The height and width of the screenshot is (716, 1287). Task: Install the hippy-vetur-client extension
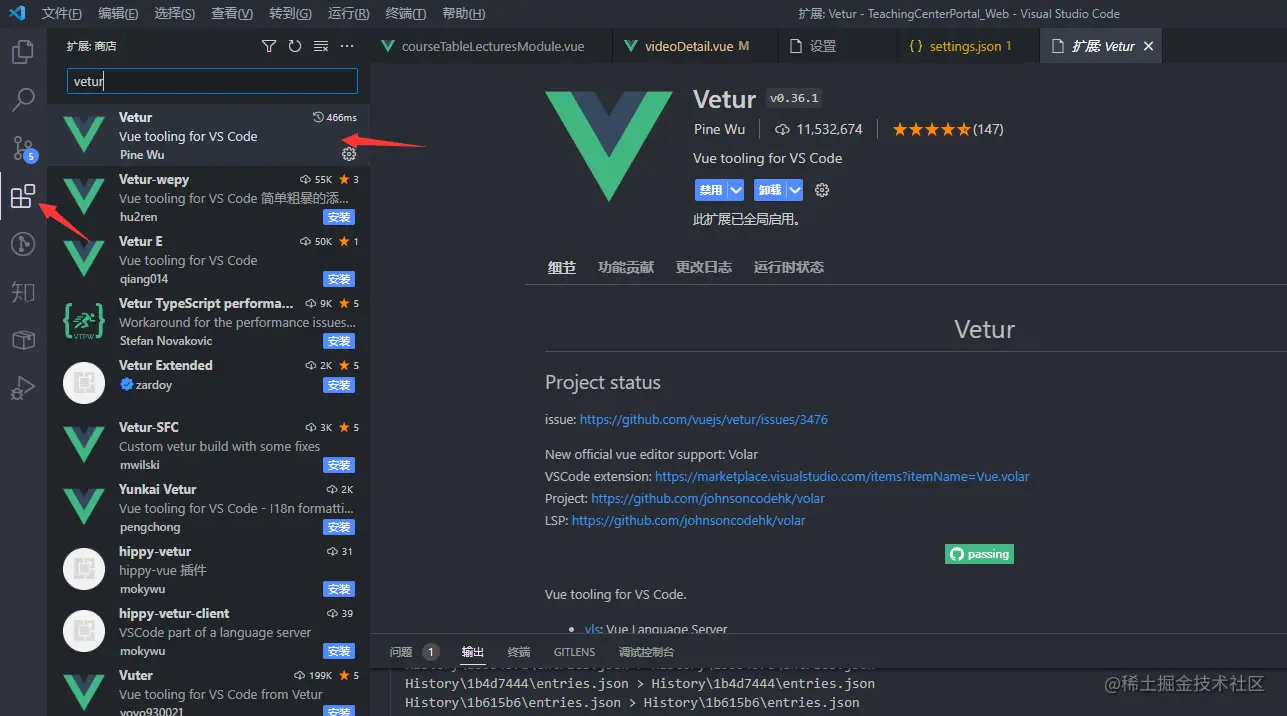tap(339, 651)
